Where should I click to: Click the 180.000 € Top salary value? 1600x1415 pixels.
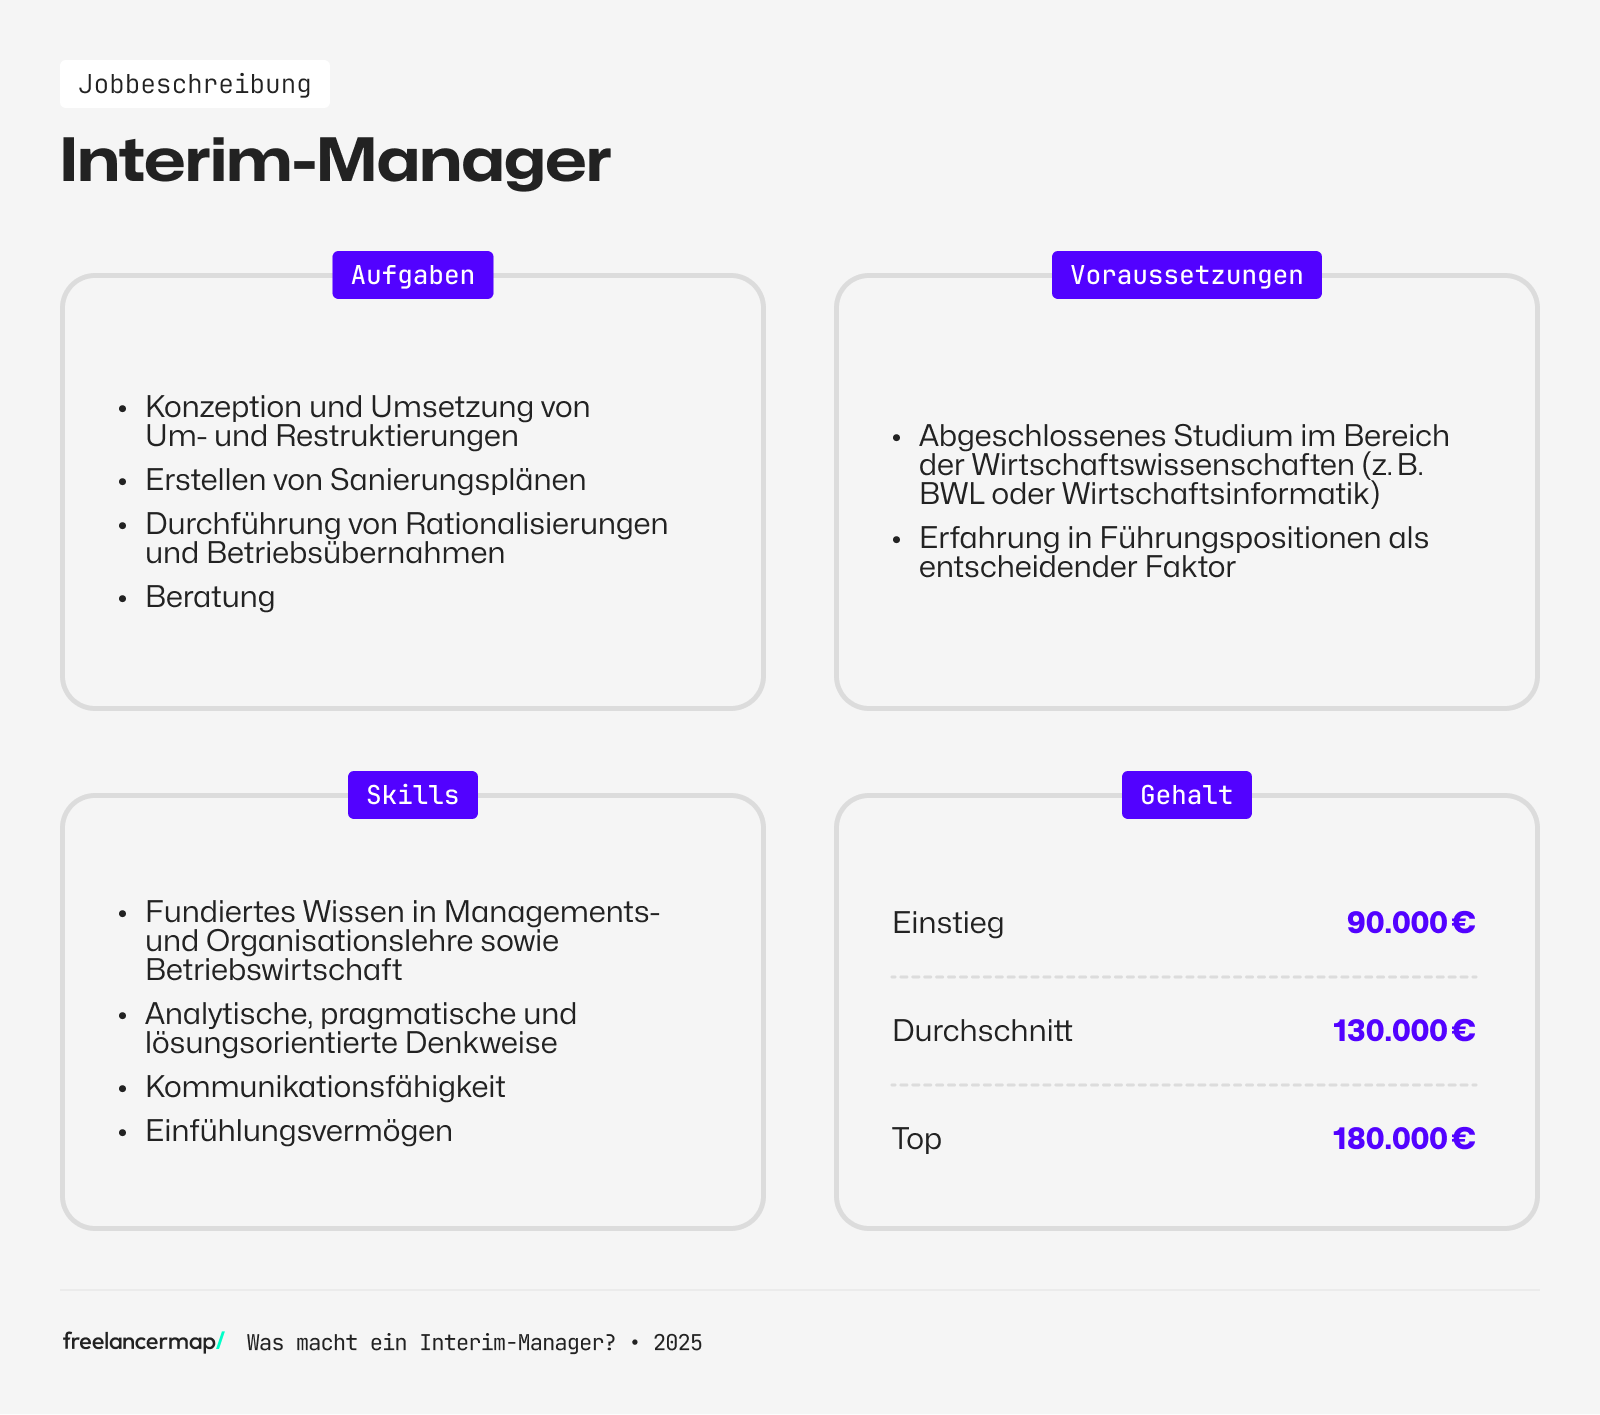tap(1403, 1138)
